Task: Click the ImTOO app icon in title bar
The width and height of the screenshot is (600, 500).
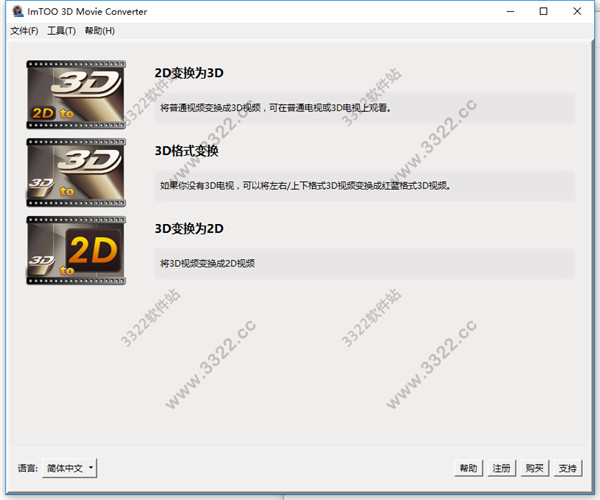Action: (x=18, y=11)
